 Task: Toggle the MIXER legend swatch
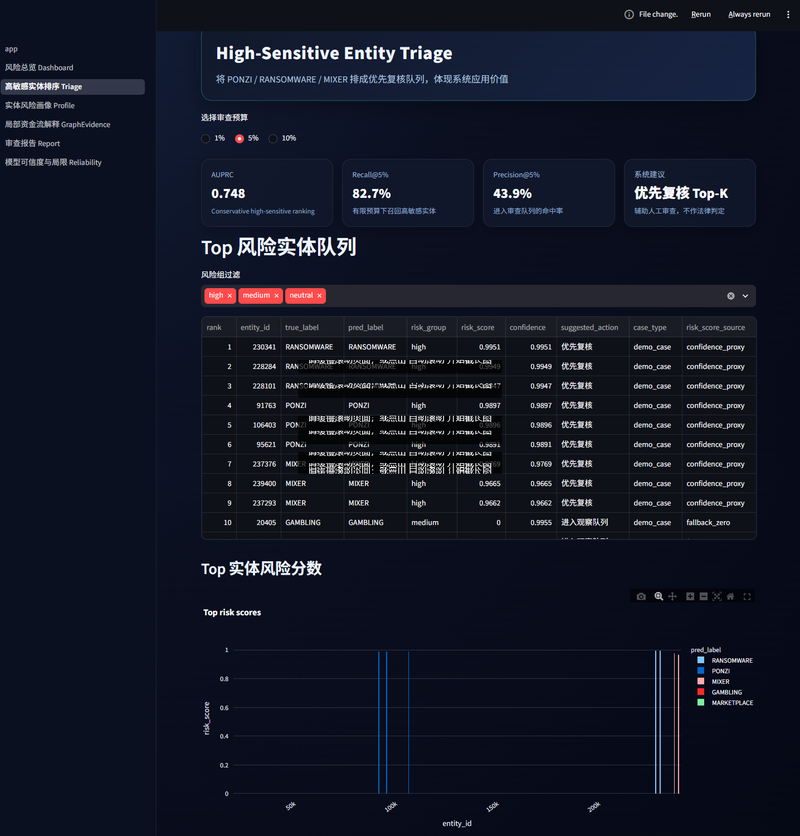(x=701, y=681)
